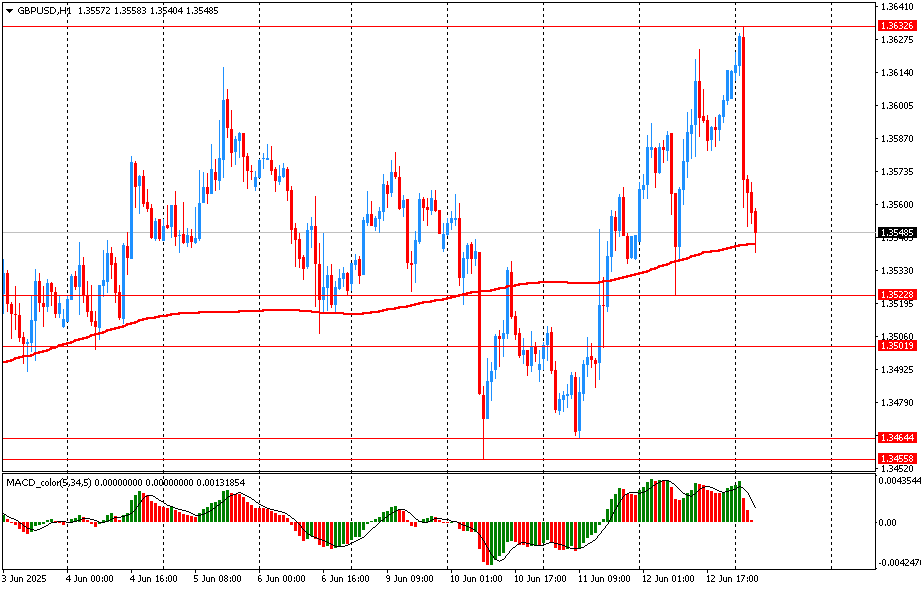
Task: Click the 3 Jun 2025 date label
Action: coord(26,579)
